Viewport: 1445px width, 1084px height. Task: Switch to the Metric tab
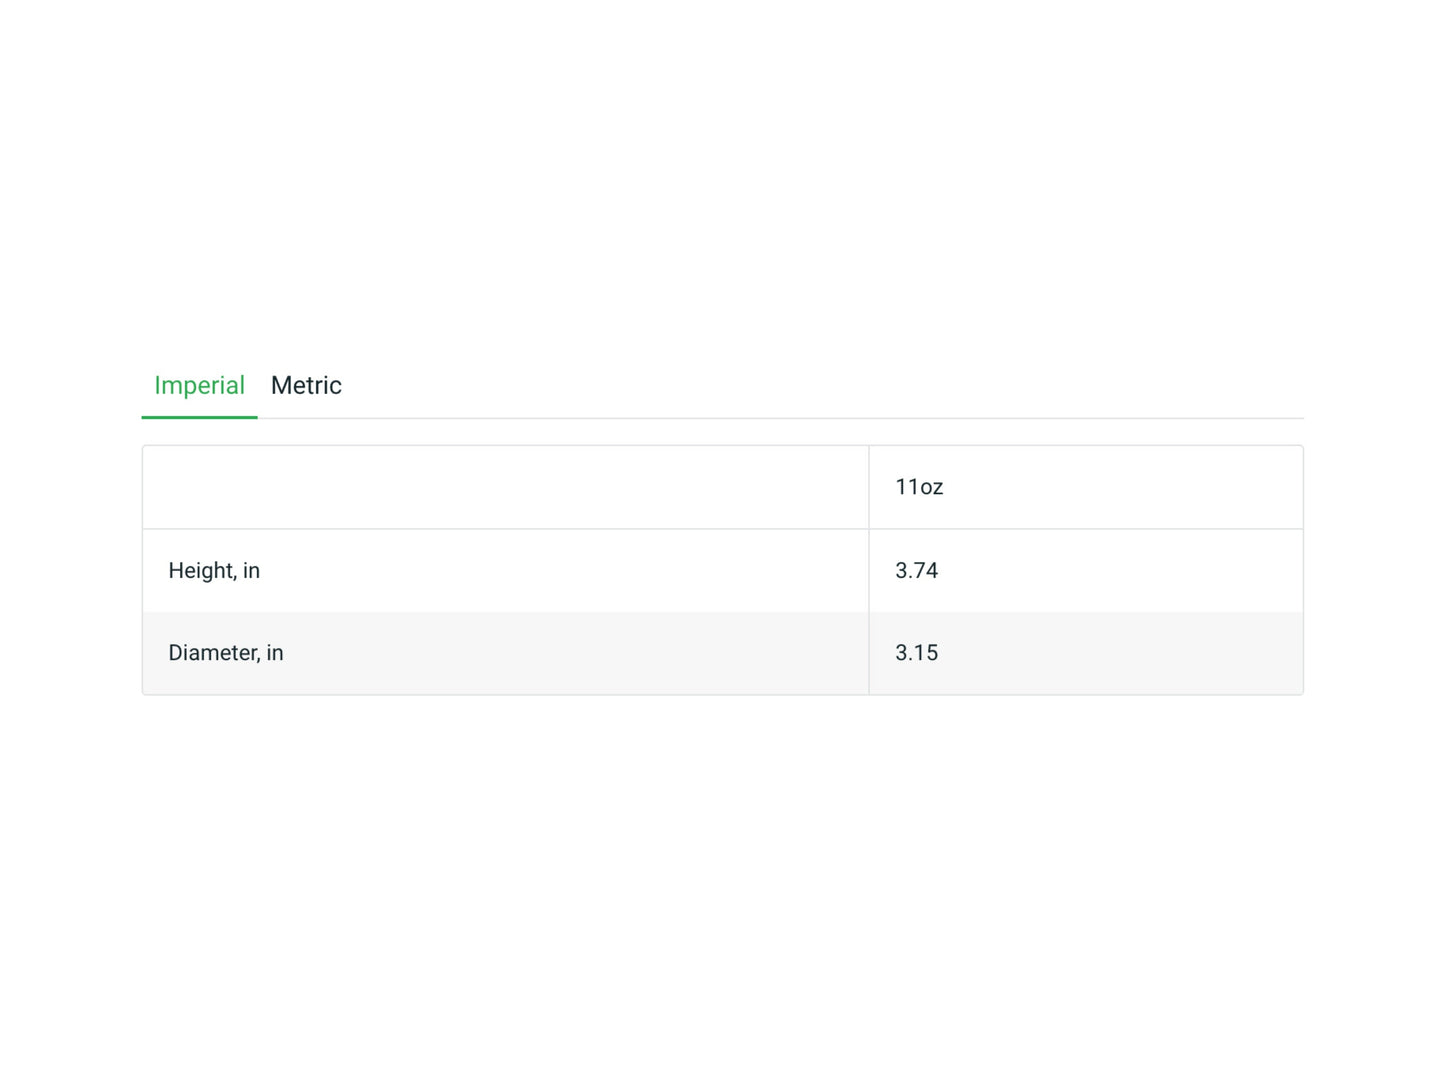(x=306, y=386)
